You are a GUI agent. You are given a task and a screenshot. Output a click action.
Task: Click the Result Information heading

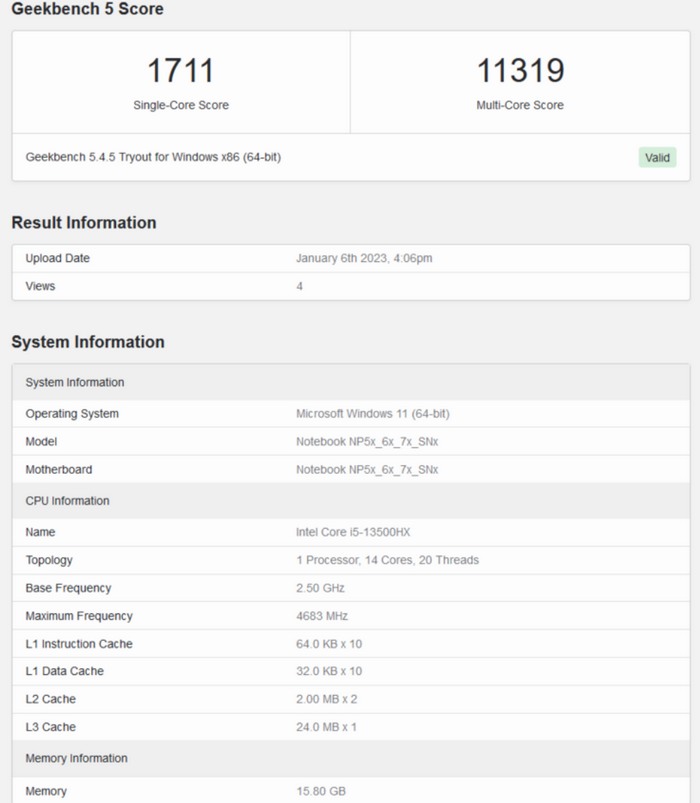[x=84, y=223]
